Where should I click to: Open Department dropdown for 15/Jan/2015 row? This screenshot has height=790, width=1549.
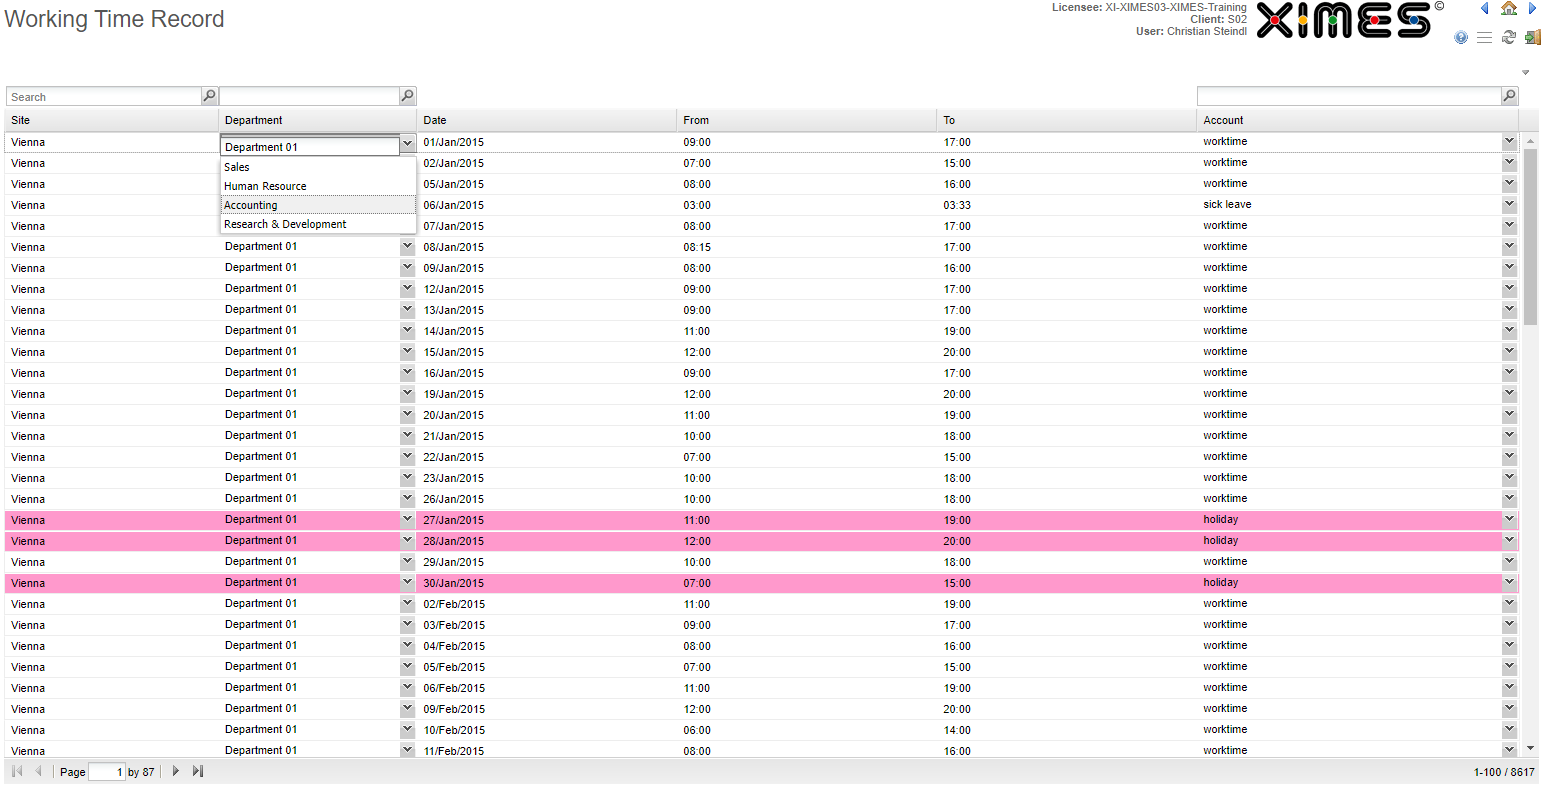coord(407,351)
